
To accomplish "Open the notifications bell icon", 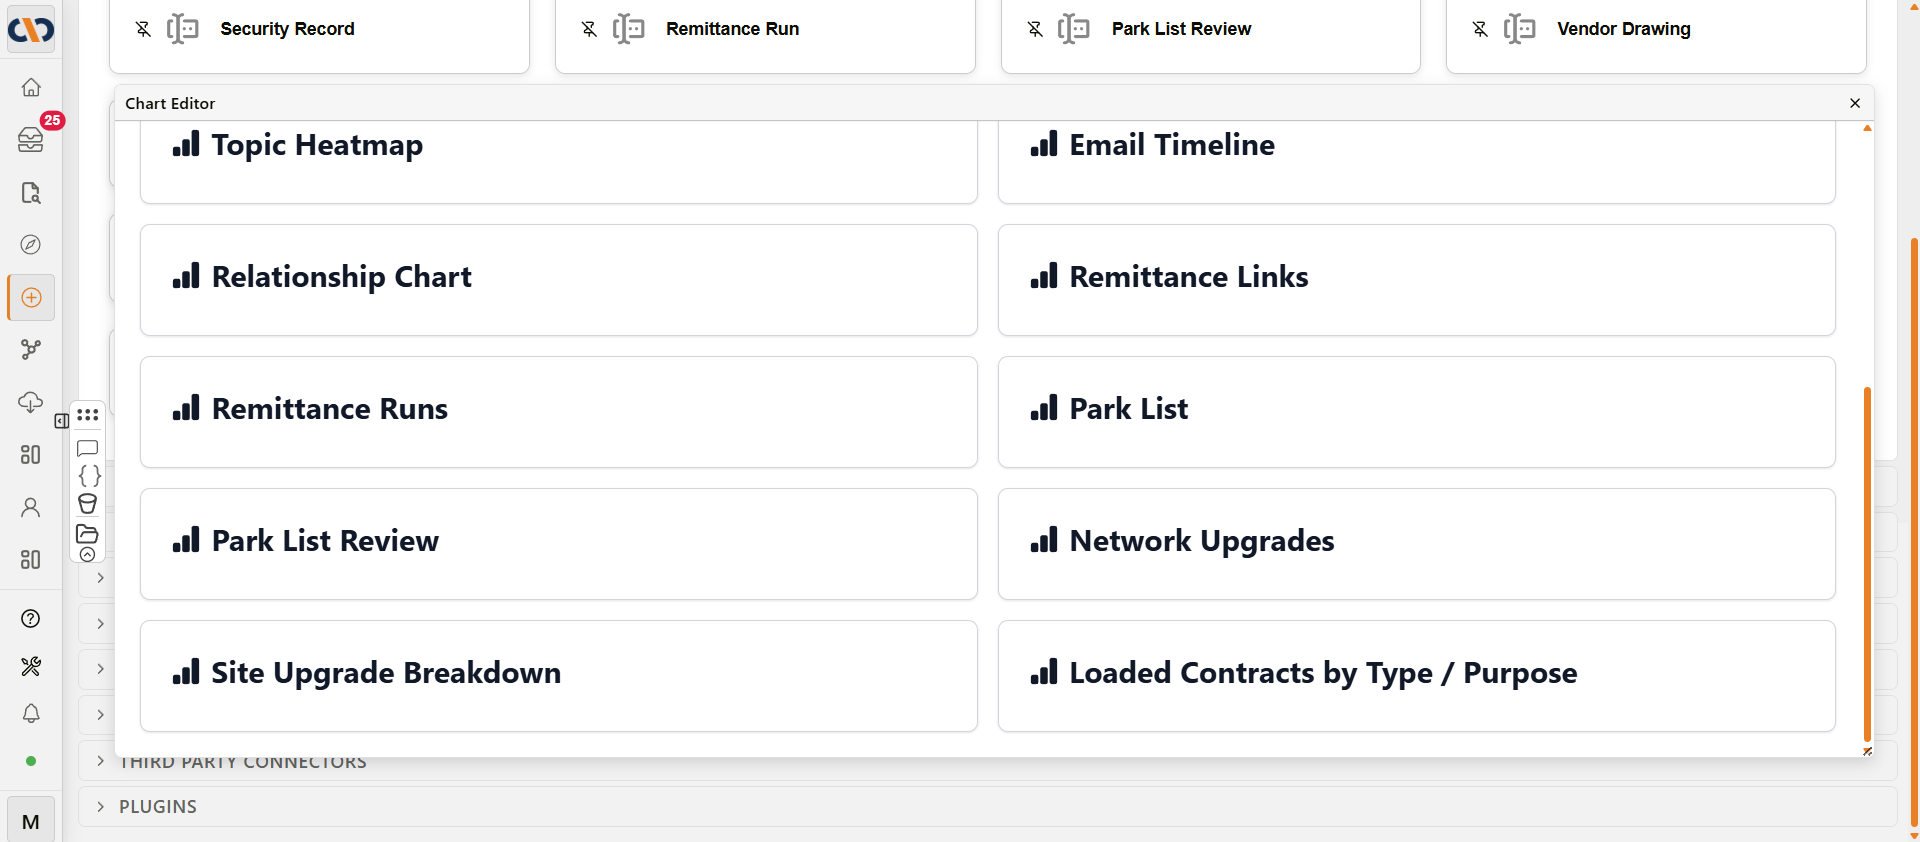I will click(31, 713).
